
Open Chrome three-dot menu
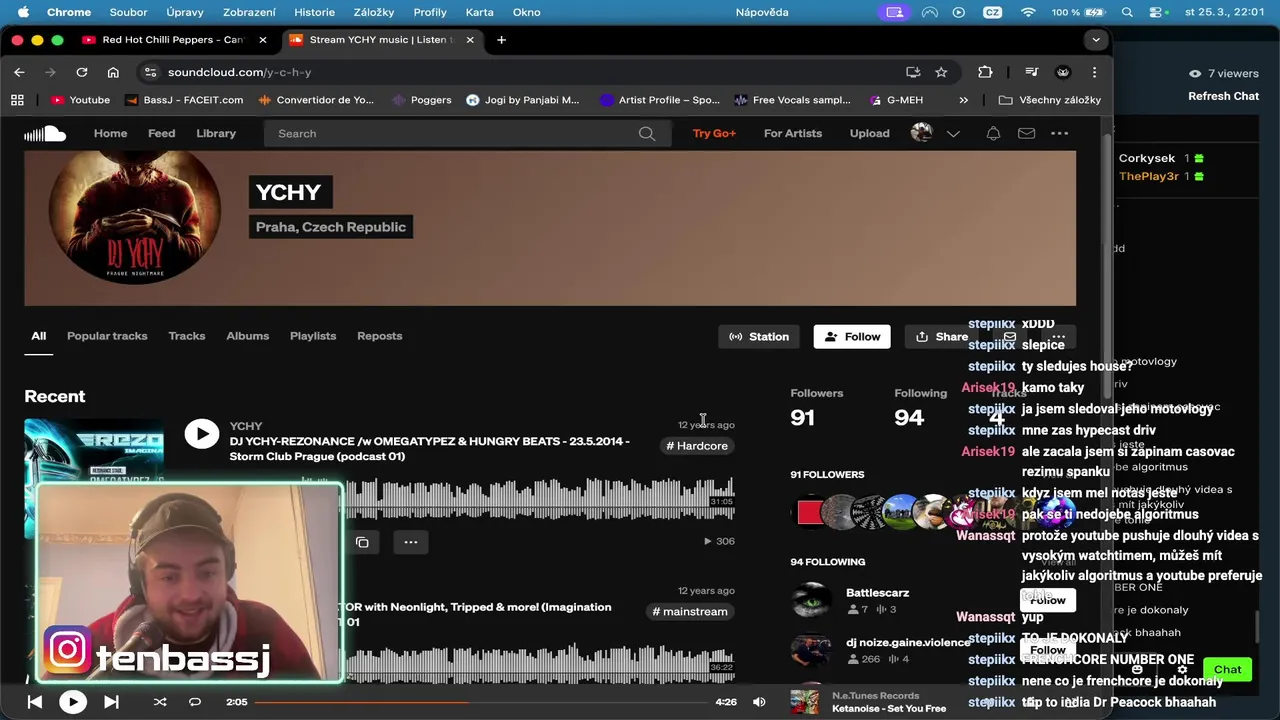(x=1095, y=72)
